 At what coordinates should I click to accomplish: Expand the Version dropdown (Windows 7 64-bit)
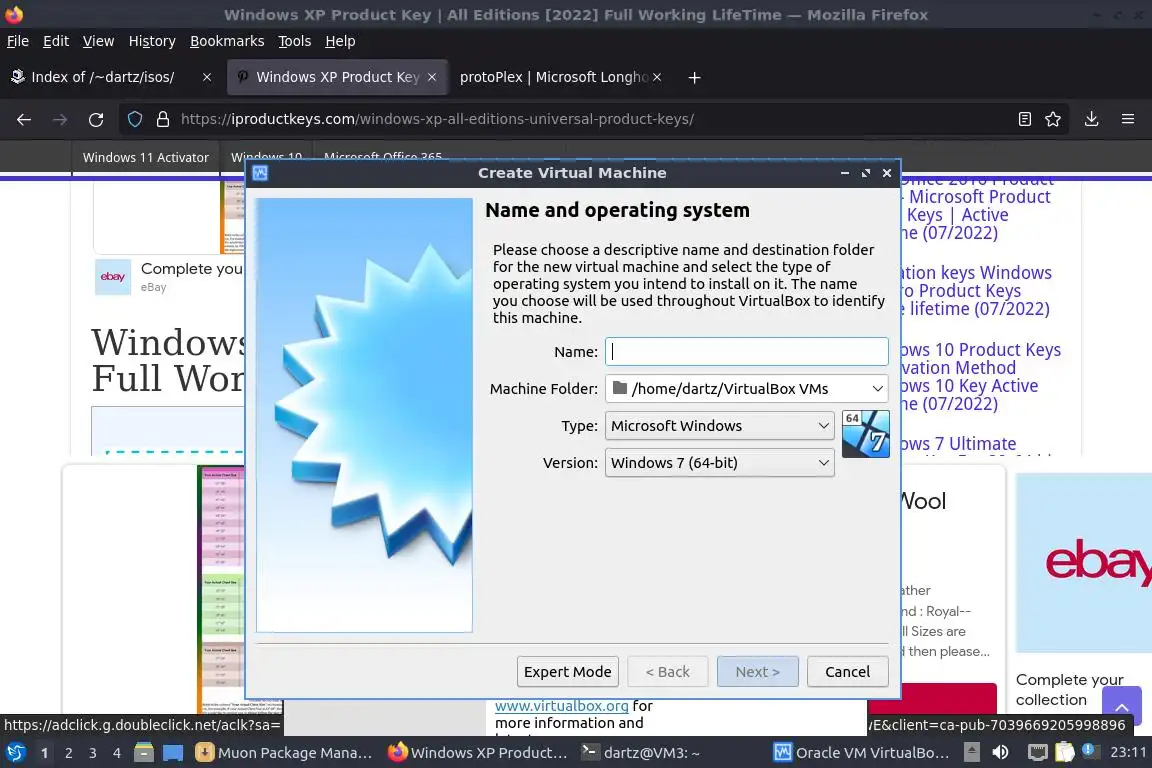point(719,463)
